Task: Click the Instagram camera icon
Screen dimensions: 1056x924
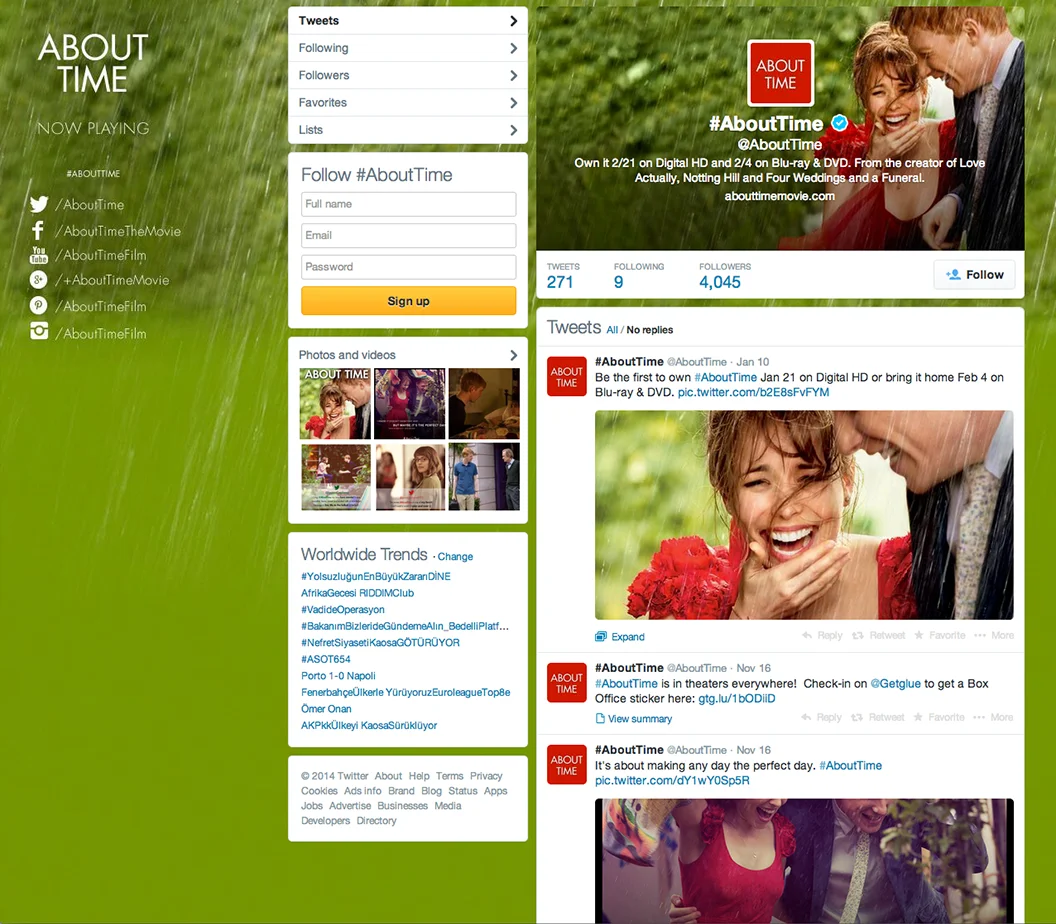Action: pos(39,331)
